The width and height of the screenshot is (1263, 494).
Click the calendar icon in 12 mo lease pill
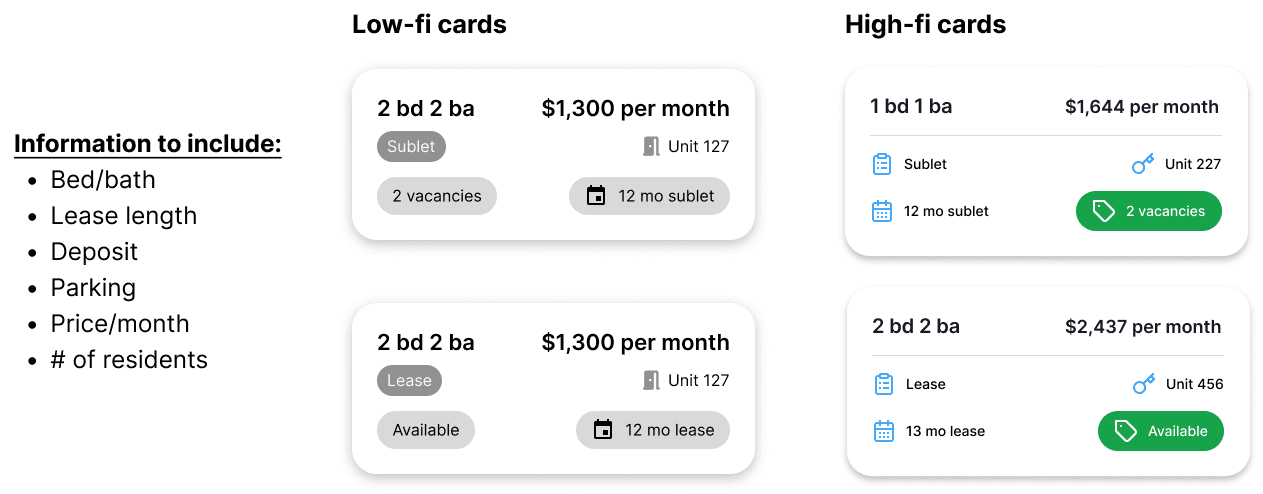click(602, 430)
